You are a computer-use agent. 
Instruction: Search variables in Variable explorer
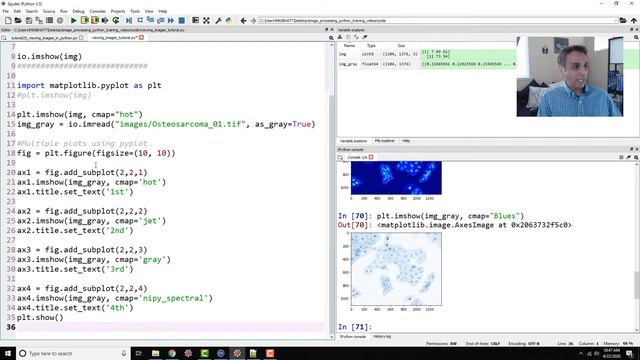[x=636, y=37]
